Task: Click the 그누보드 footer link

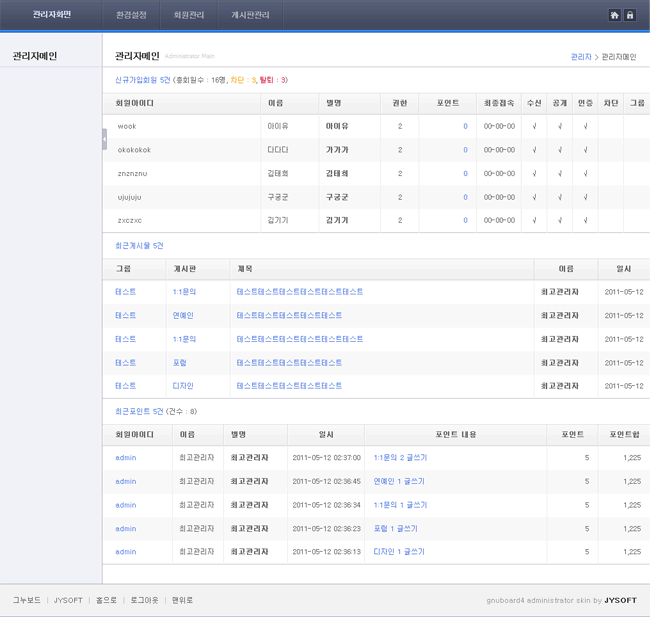Action: tap(27, 600)
